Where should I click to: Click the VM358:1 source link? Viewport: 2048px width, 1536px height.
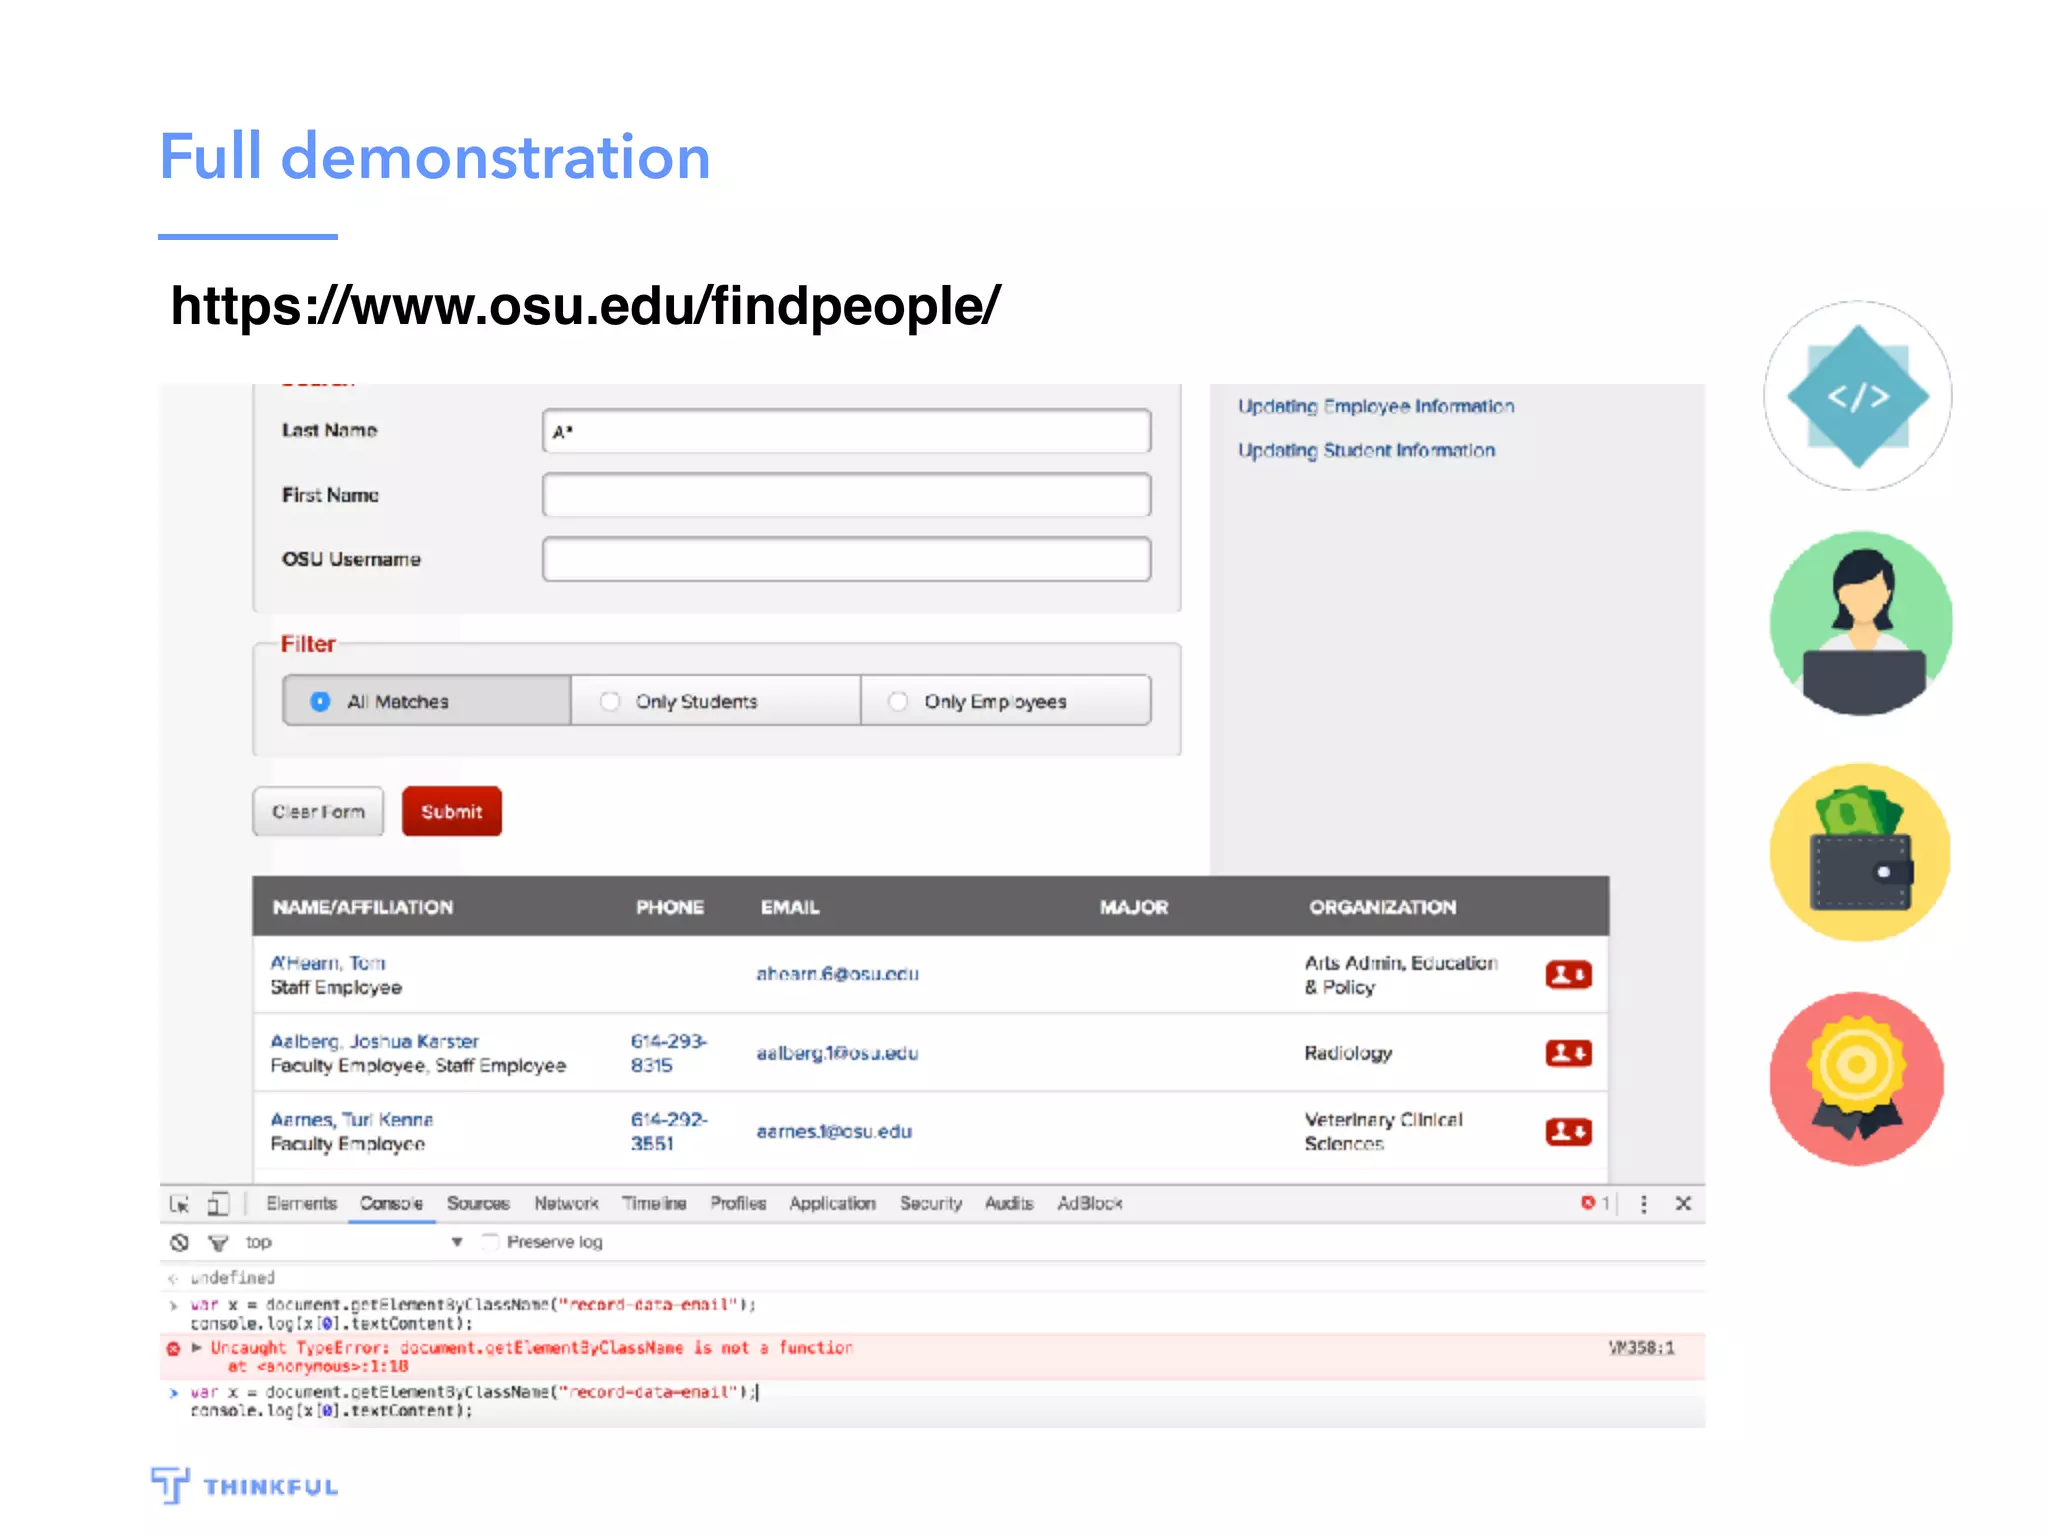pos(1641,1348)
